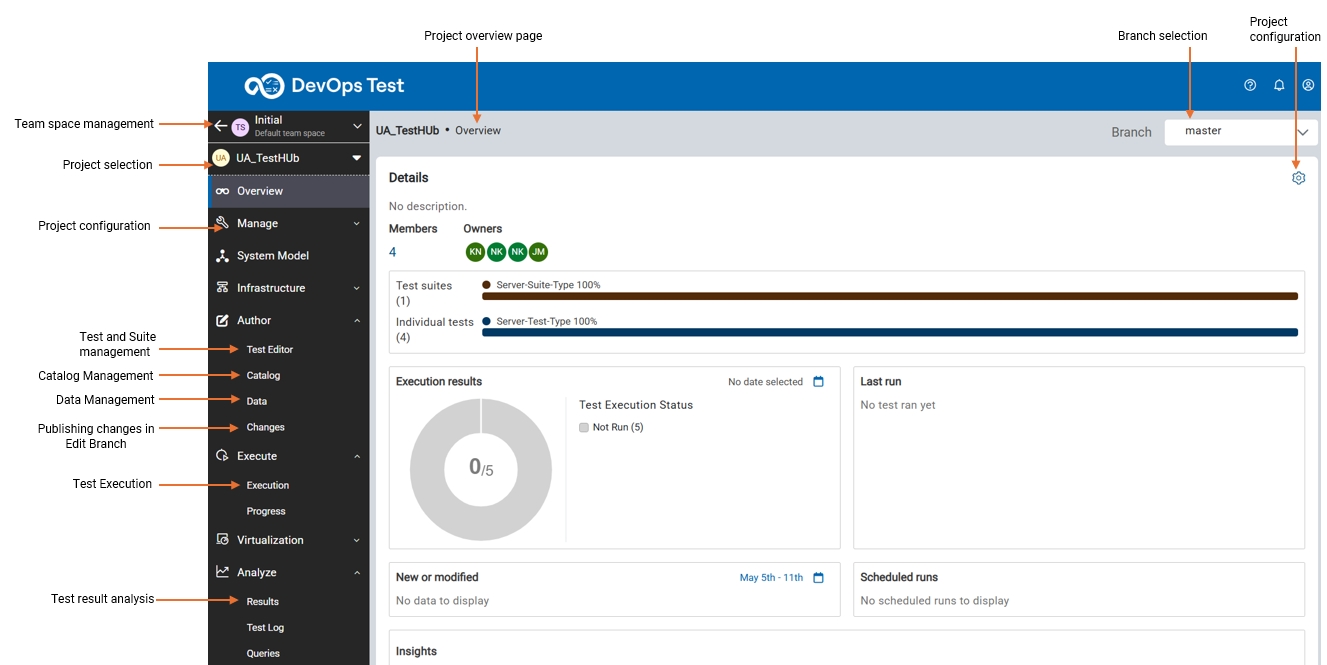
Task: Go to the Results page
Action: pos(262,602)
